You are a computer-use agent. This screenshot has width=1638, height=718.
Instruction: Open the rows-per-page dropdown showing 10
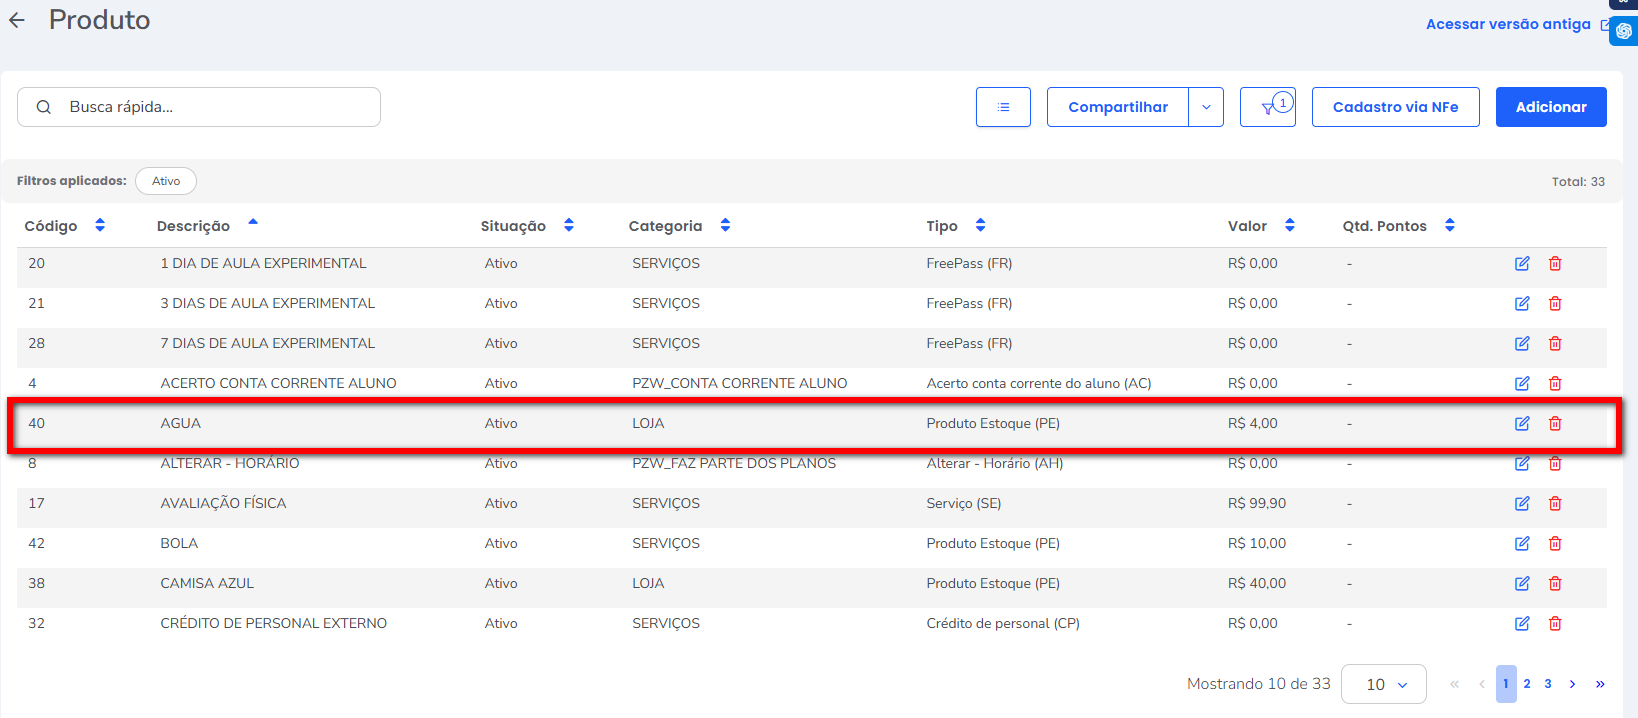click(1383, 684)
